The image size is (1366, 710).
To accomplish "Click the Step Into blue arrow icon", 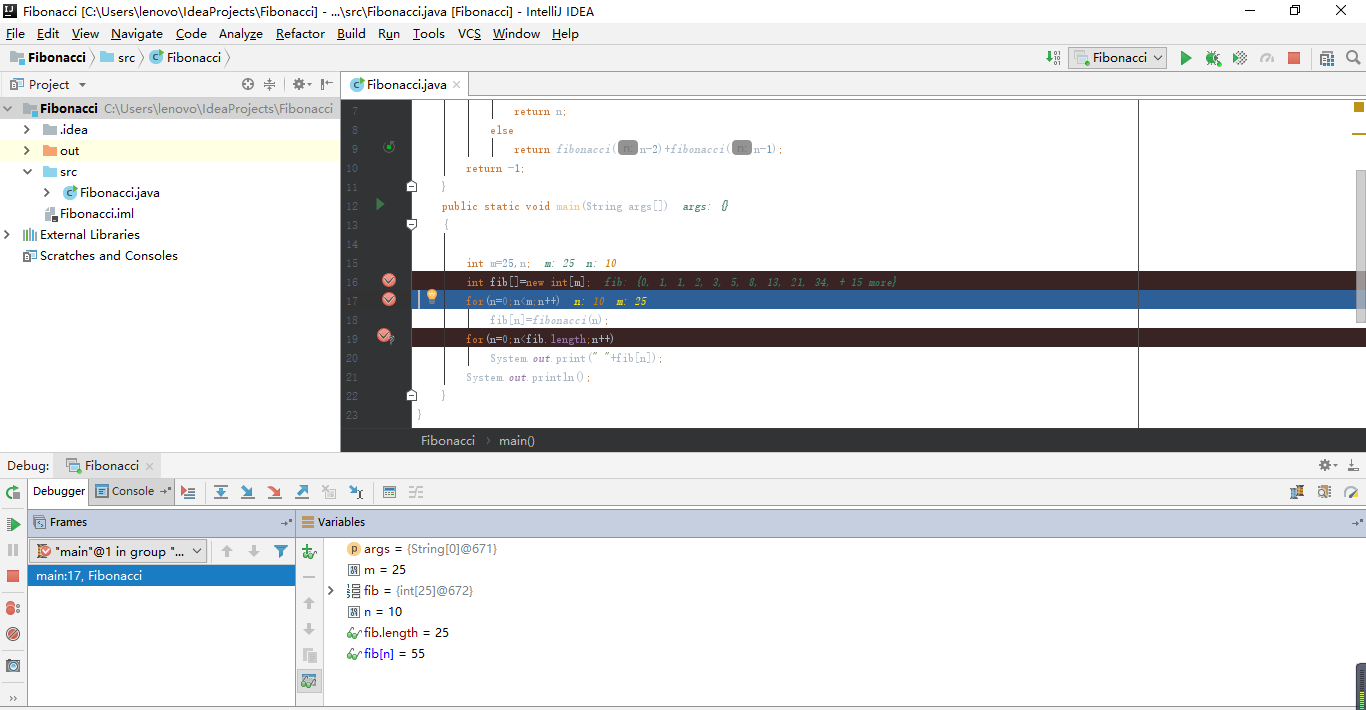I will click(x=247, y=492).
